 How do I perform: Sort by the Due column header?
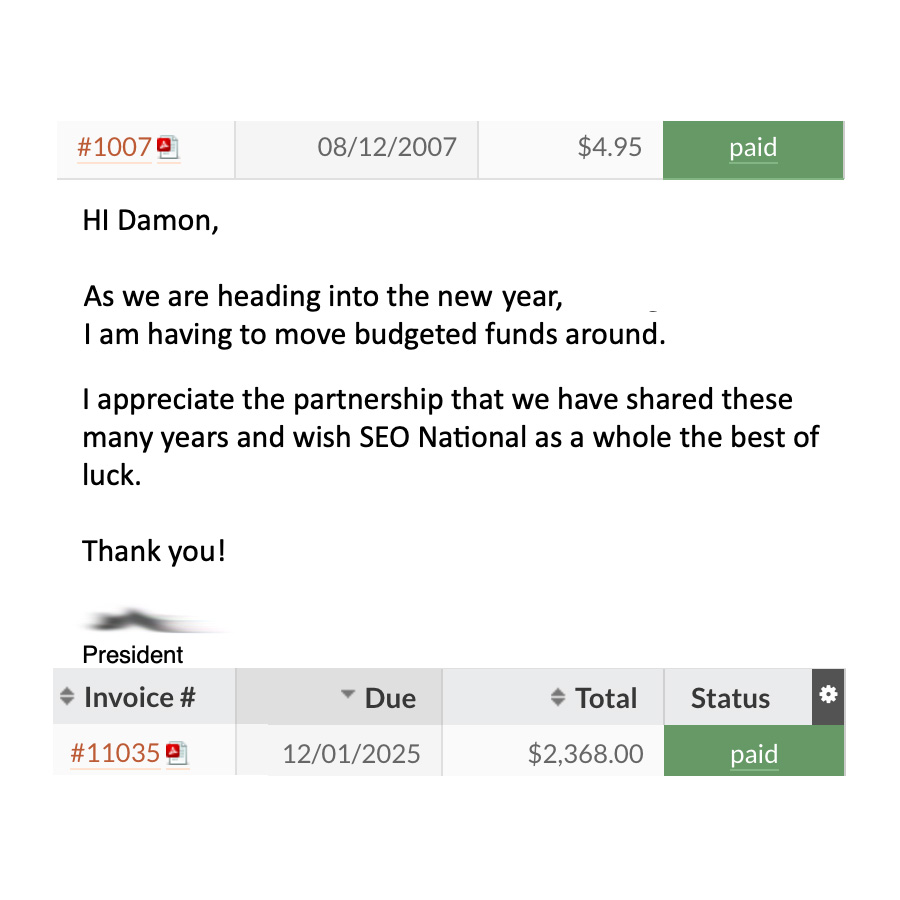point(392,698)
